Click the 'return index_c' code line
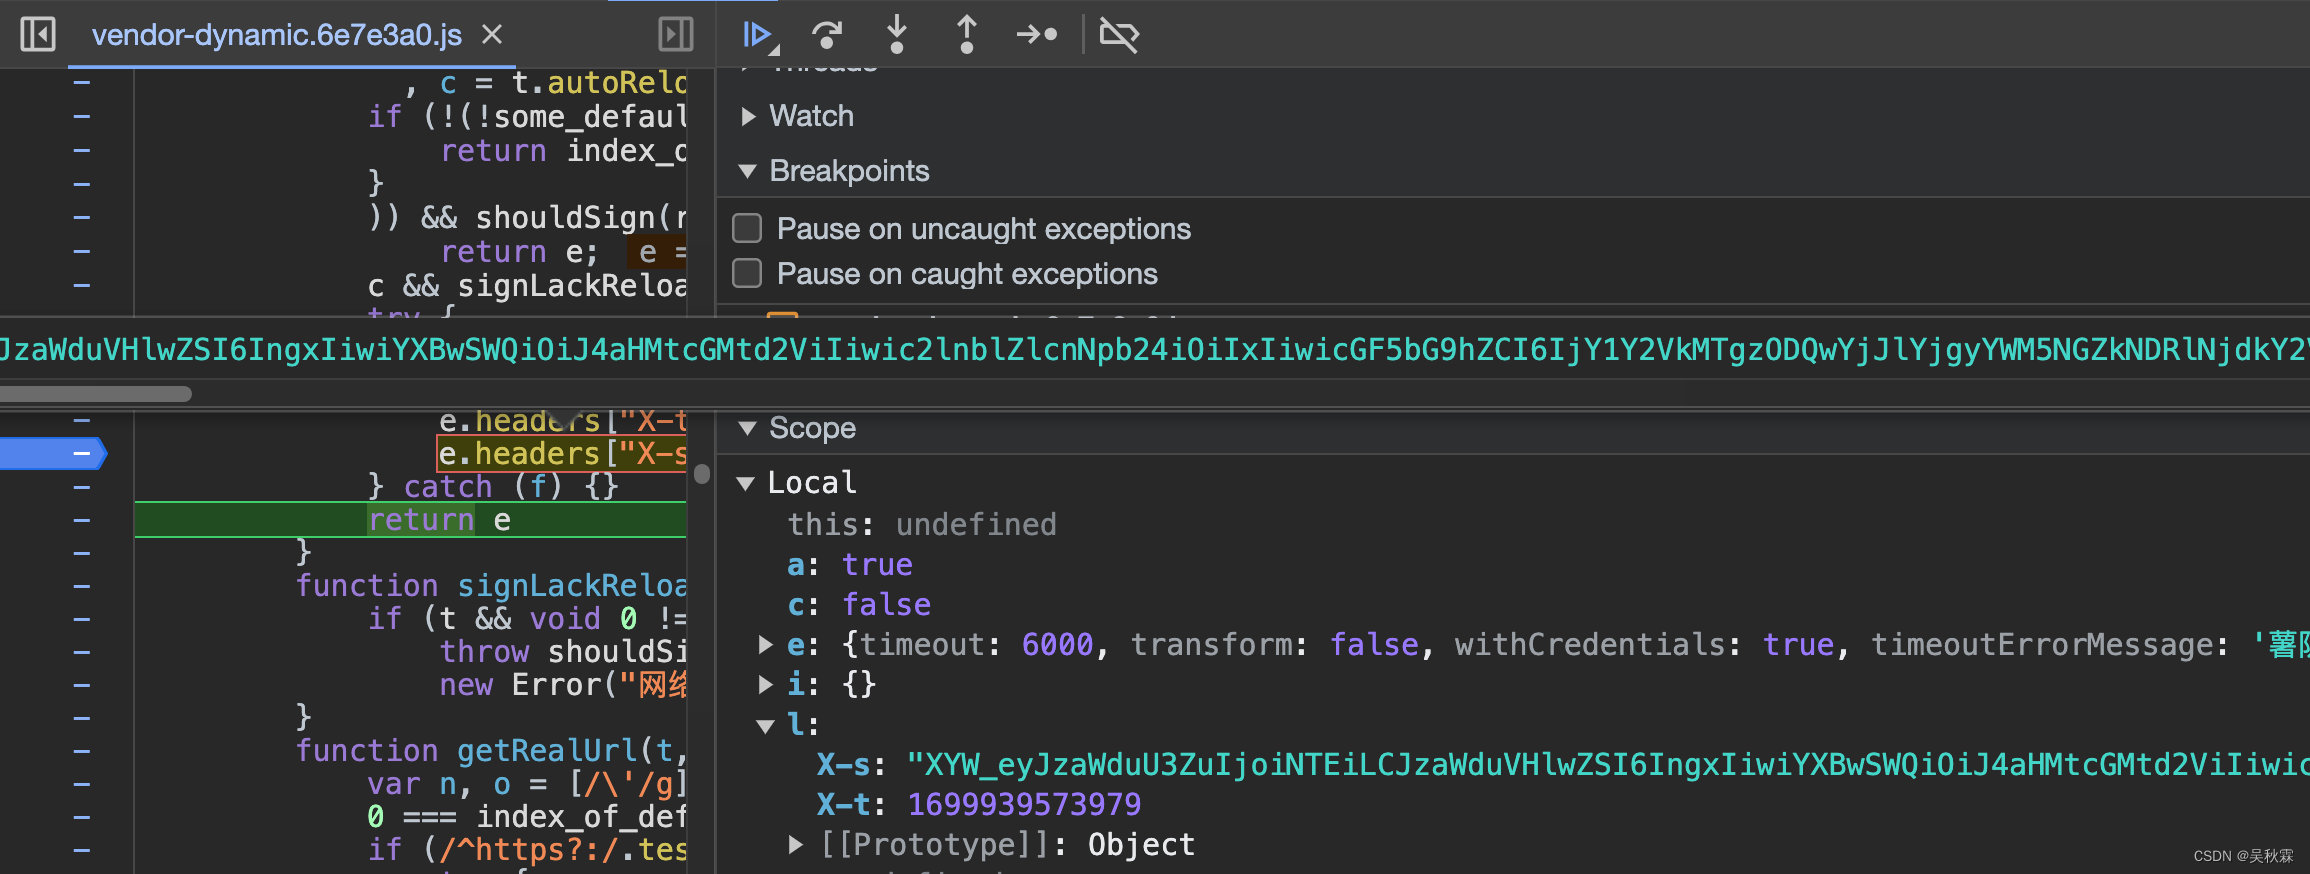This screenshot has width=2310, height=874. [x=564, y=151]
